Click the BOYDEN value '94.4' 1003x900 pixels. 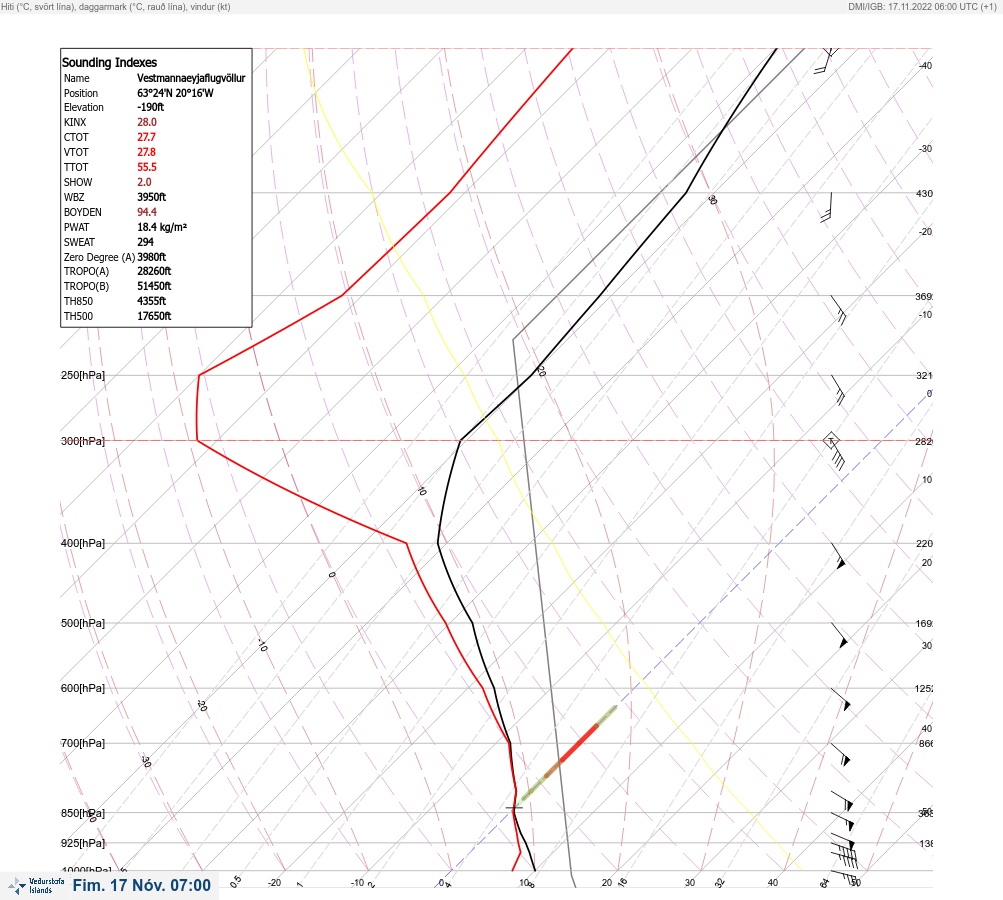pos(146,212)
